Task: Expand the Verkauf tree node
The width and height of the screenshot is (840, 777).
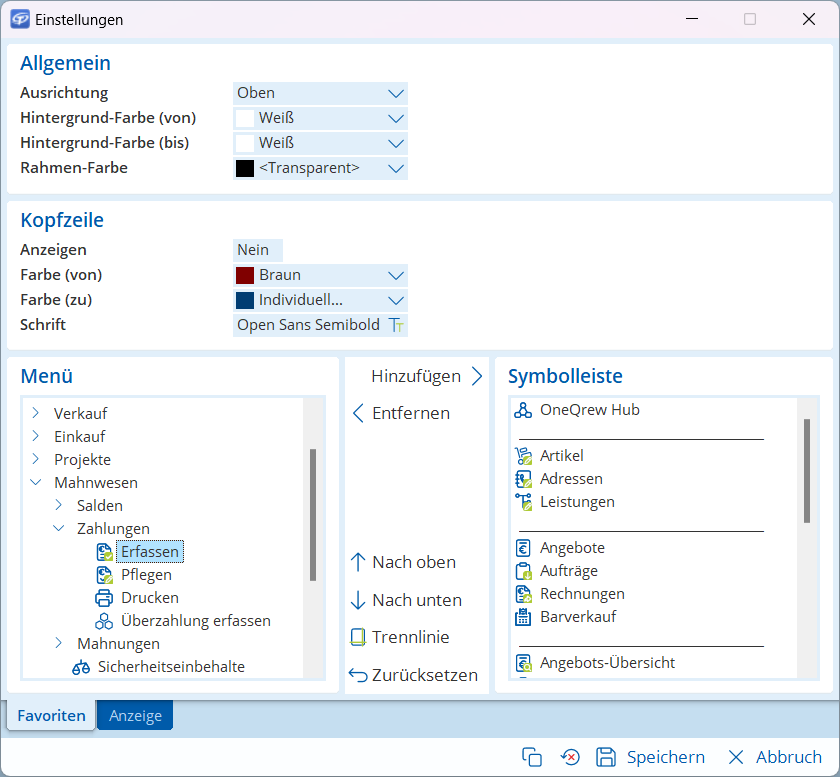Action: pos(36,413)
